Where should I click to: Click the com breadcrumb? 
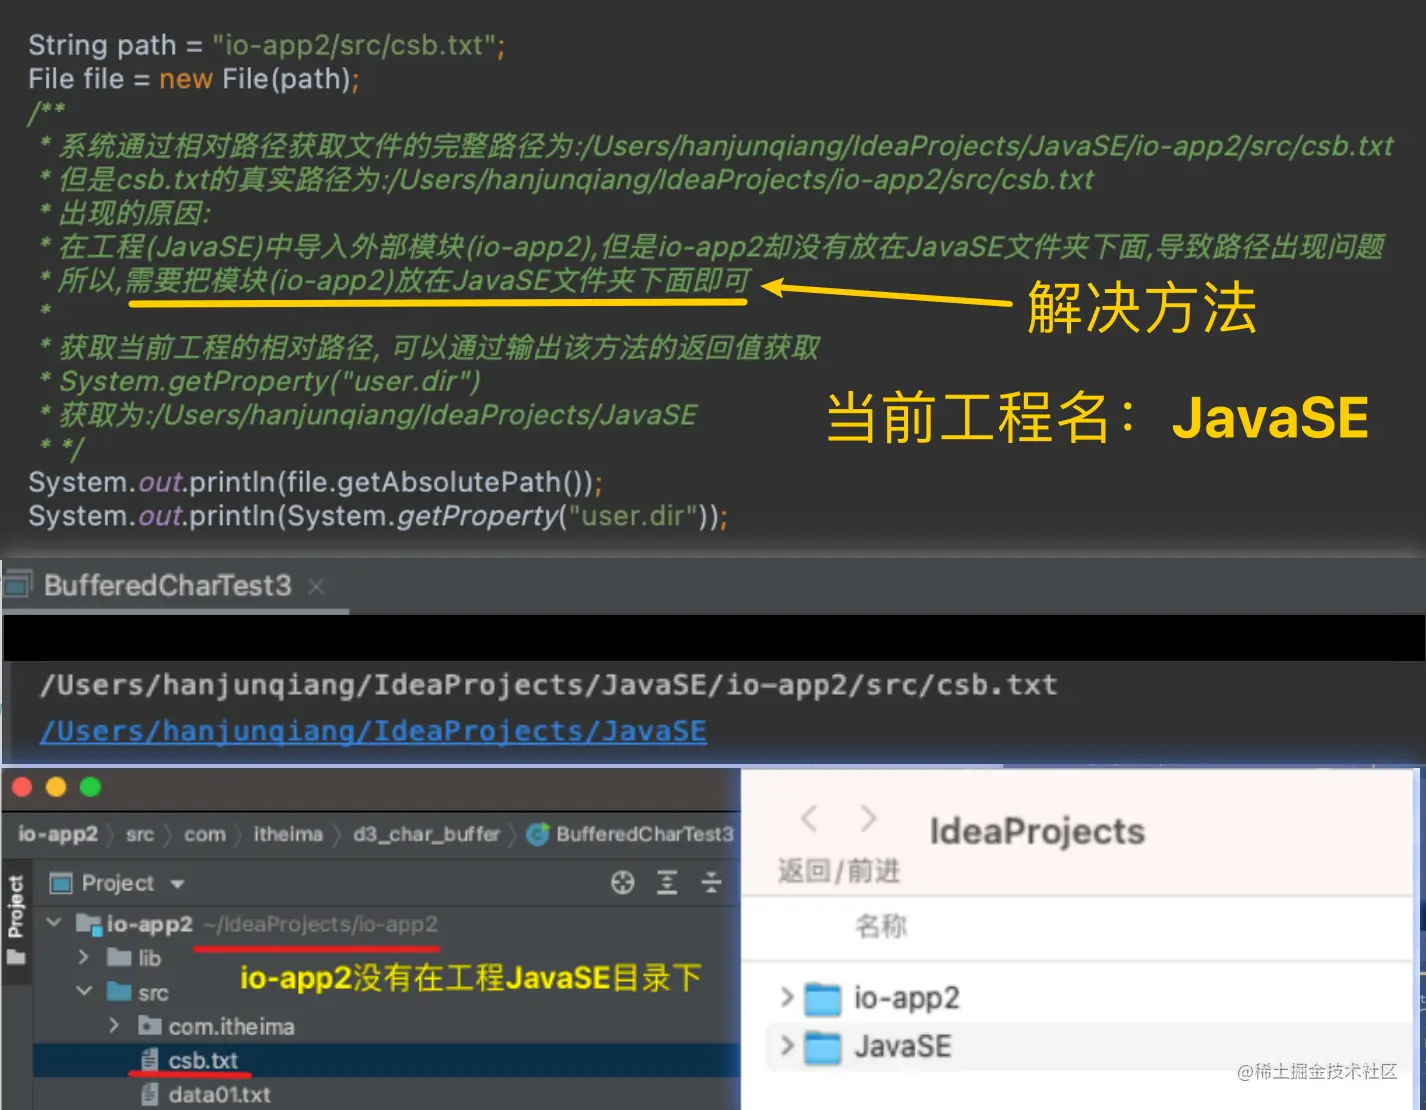[x=205, y=834]
